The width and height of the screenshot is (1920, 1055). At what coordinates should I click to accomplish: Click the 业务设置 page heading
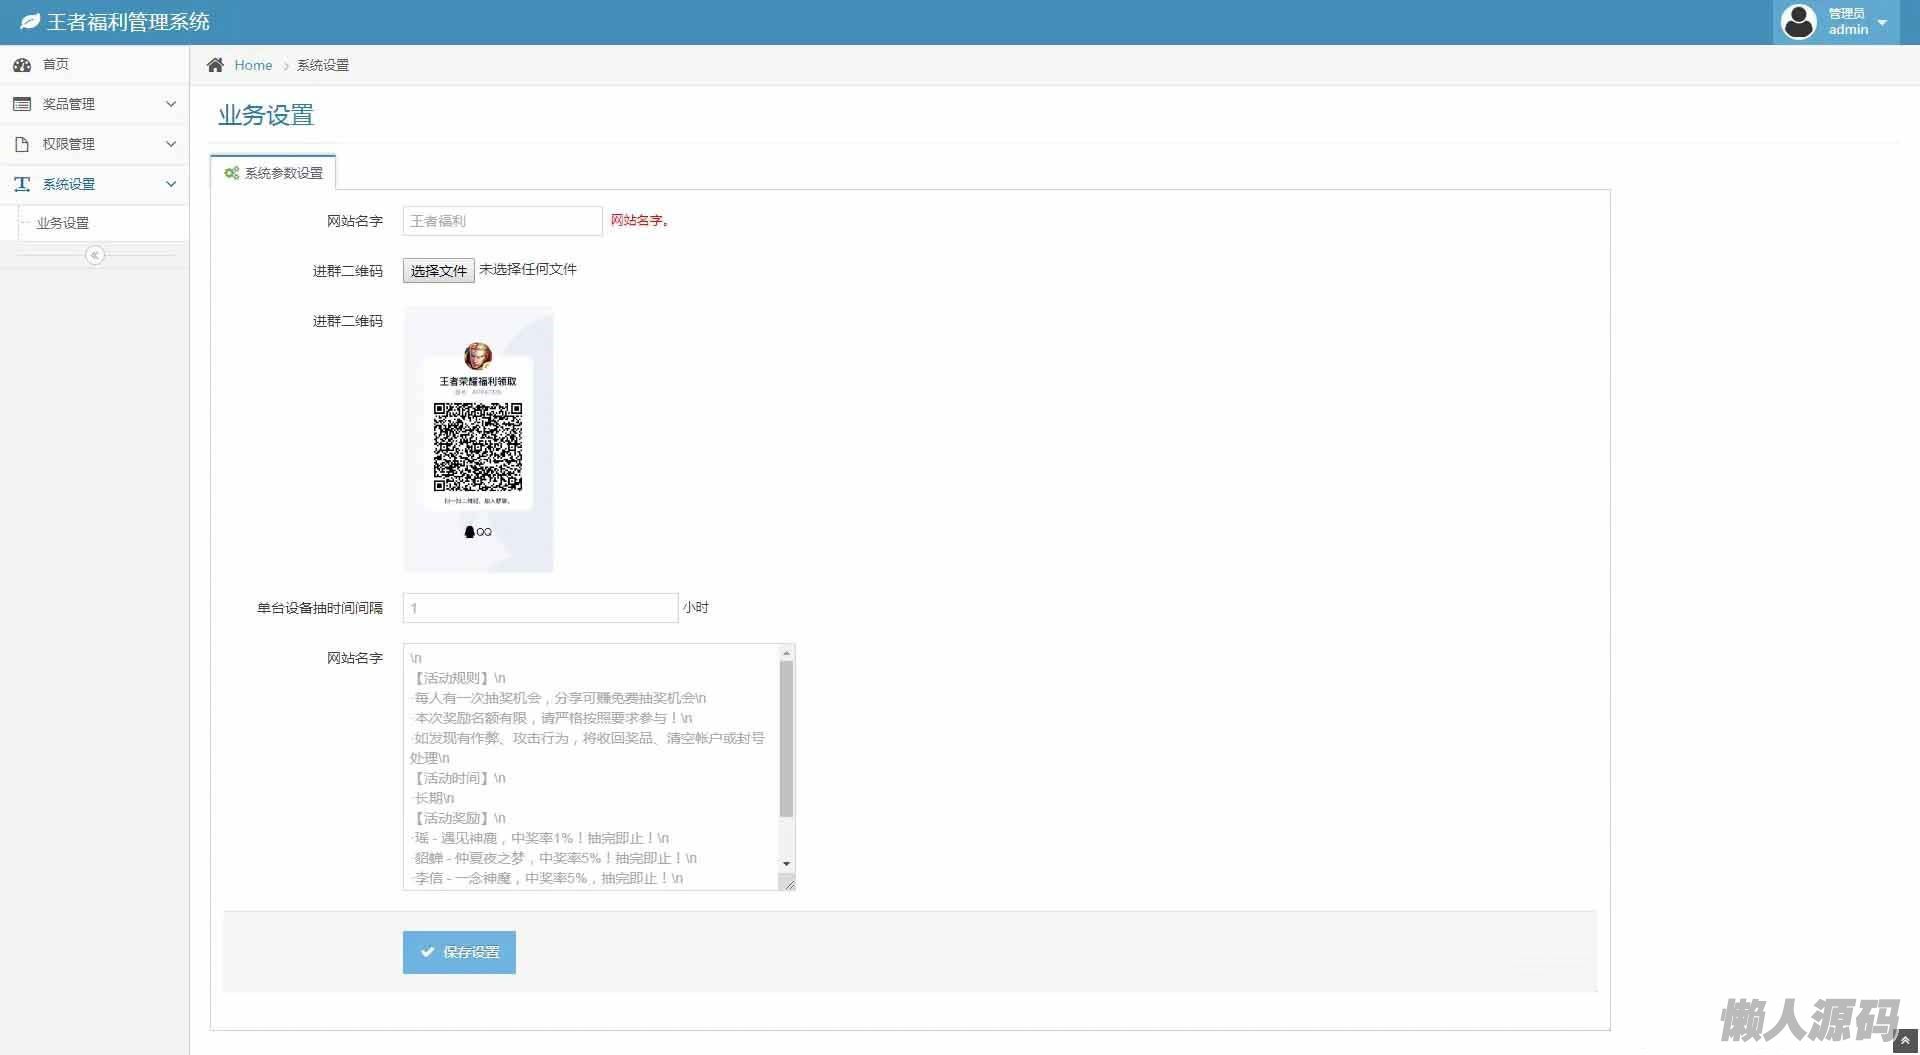tap(266, 115)
